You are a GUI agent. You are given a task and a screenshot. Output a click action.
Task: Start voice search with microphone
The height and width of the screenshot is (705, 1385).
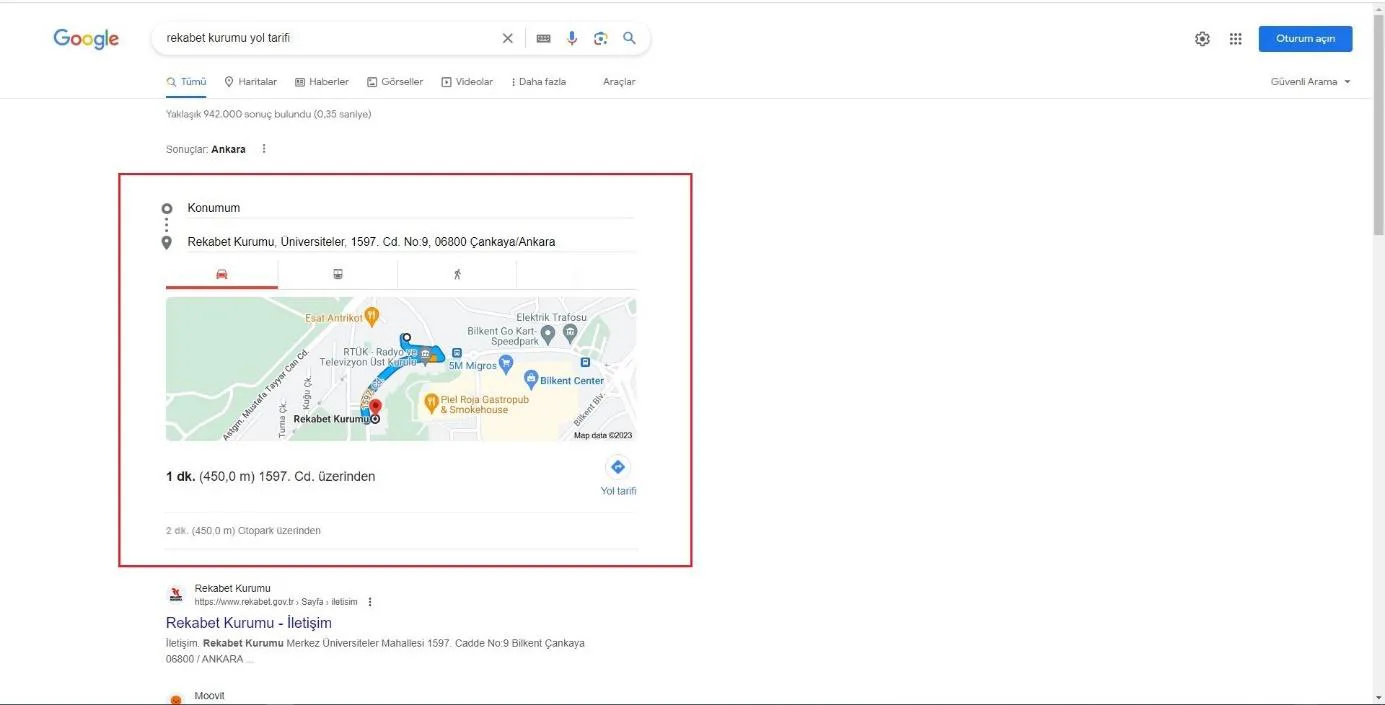572,38
